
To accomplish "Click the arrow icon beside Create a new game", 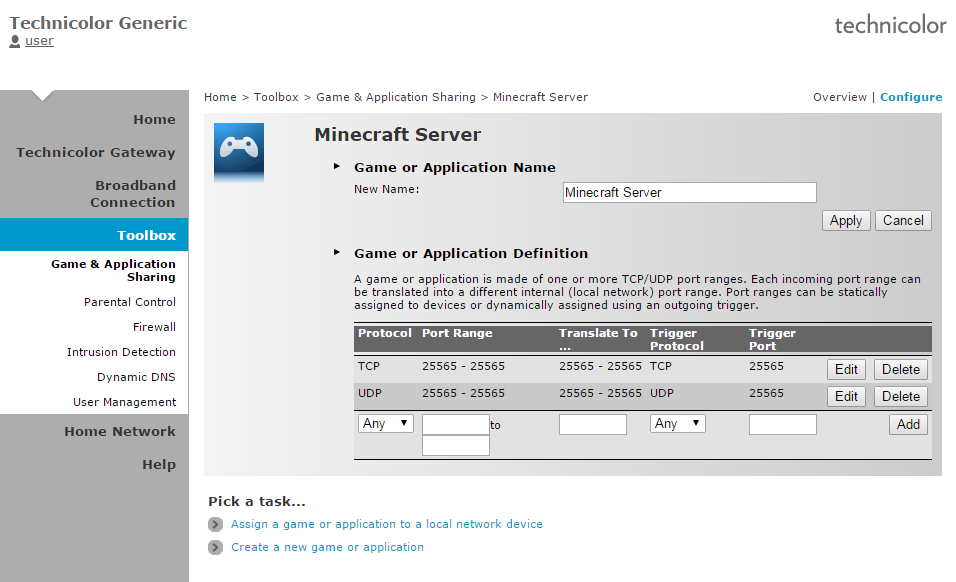I will [215, 547].
